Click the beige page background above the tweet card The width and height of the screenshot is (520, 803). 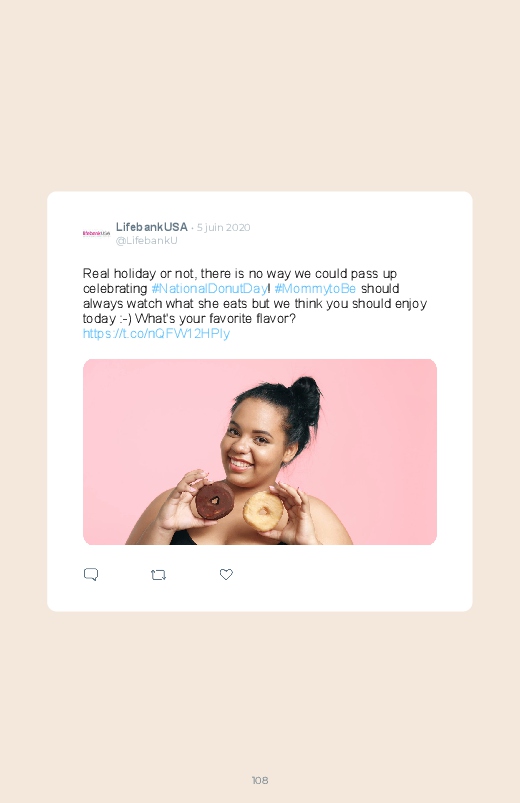[260, 95]
